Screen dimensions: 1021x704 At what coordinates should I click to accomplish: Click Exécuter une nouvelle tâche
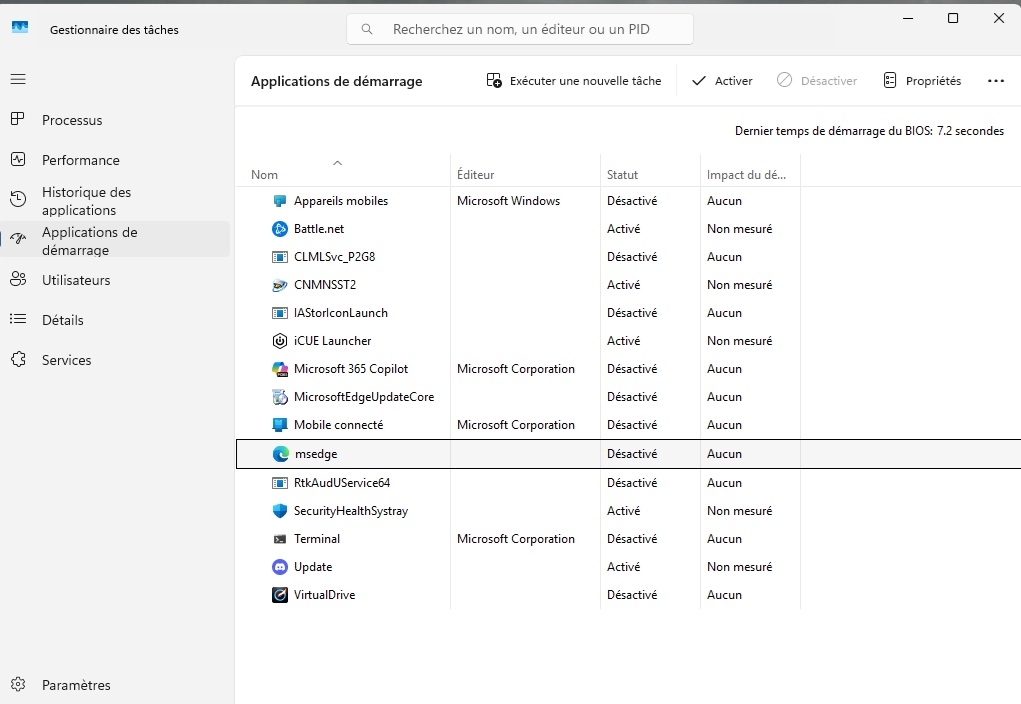click(574, 81)
